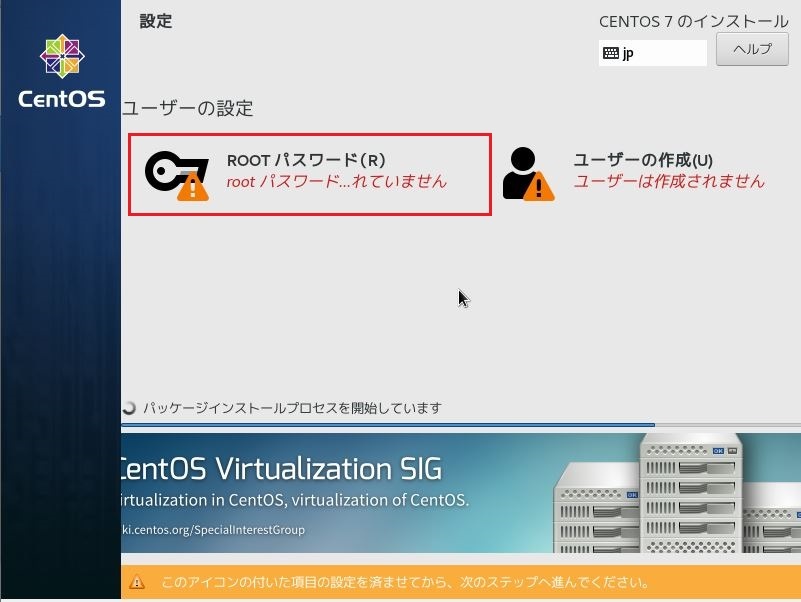Click the jp keyboard layout field
The height and width of the screenshot is (602, 801).
point(652,53)
